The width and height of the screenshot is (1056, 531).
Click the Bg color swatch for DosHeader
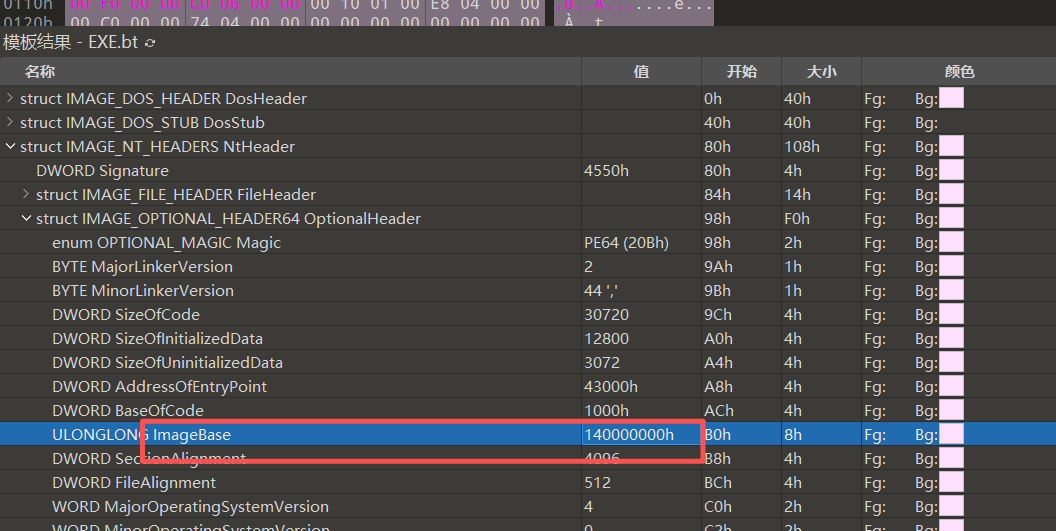pyautogui.click(x=951, y=98)
